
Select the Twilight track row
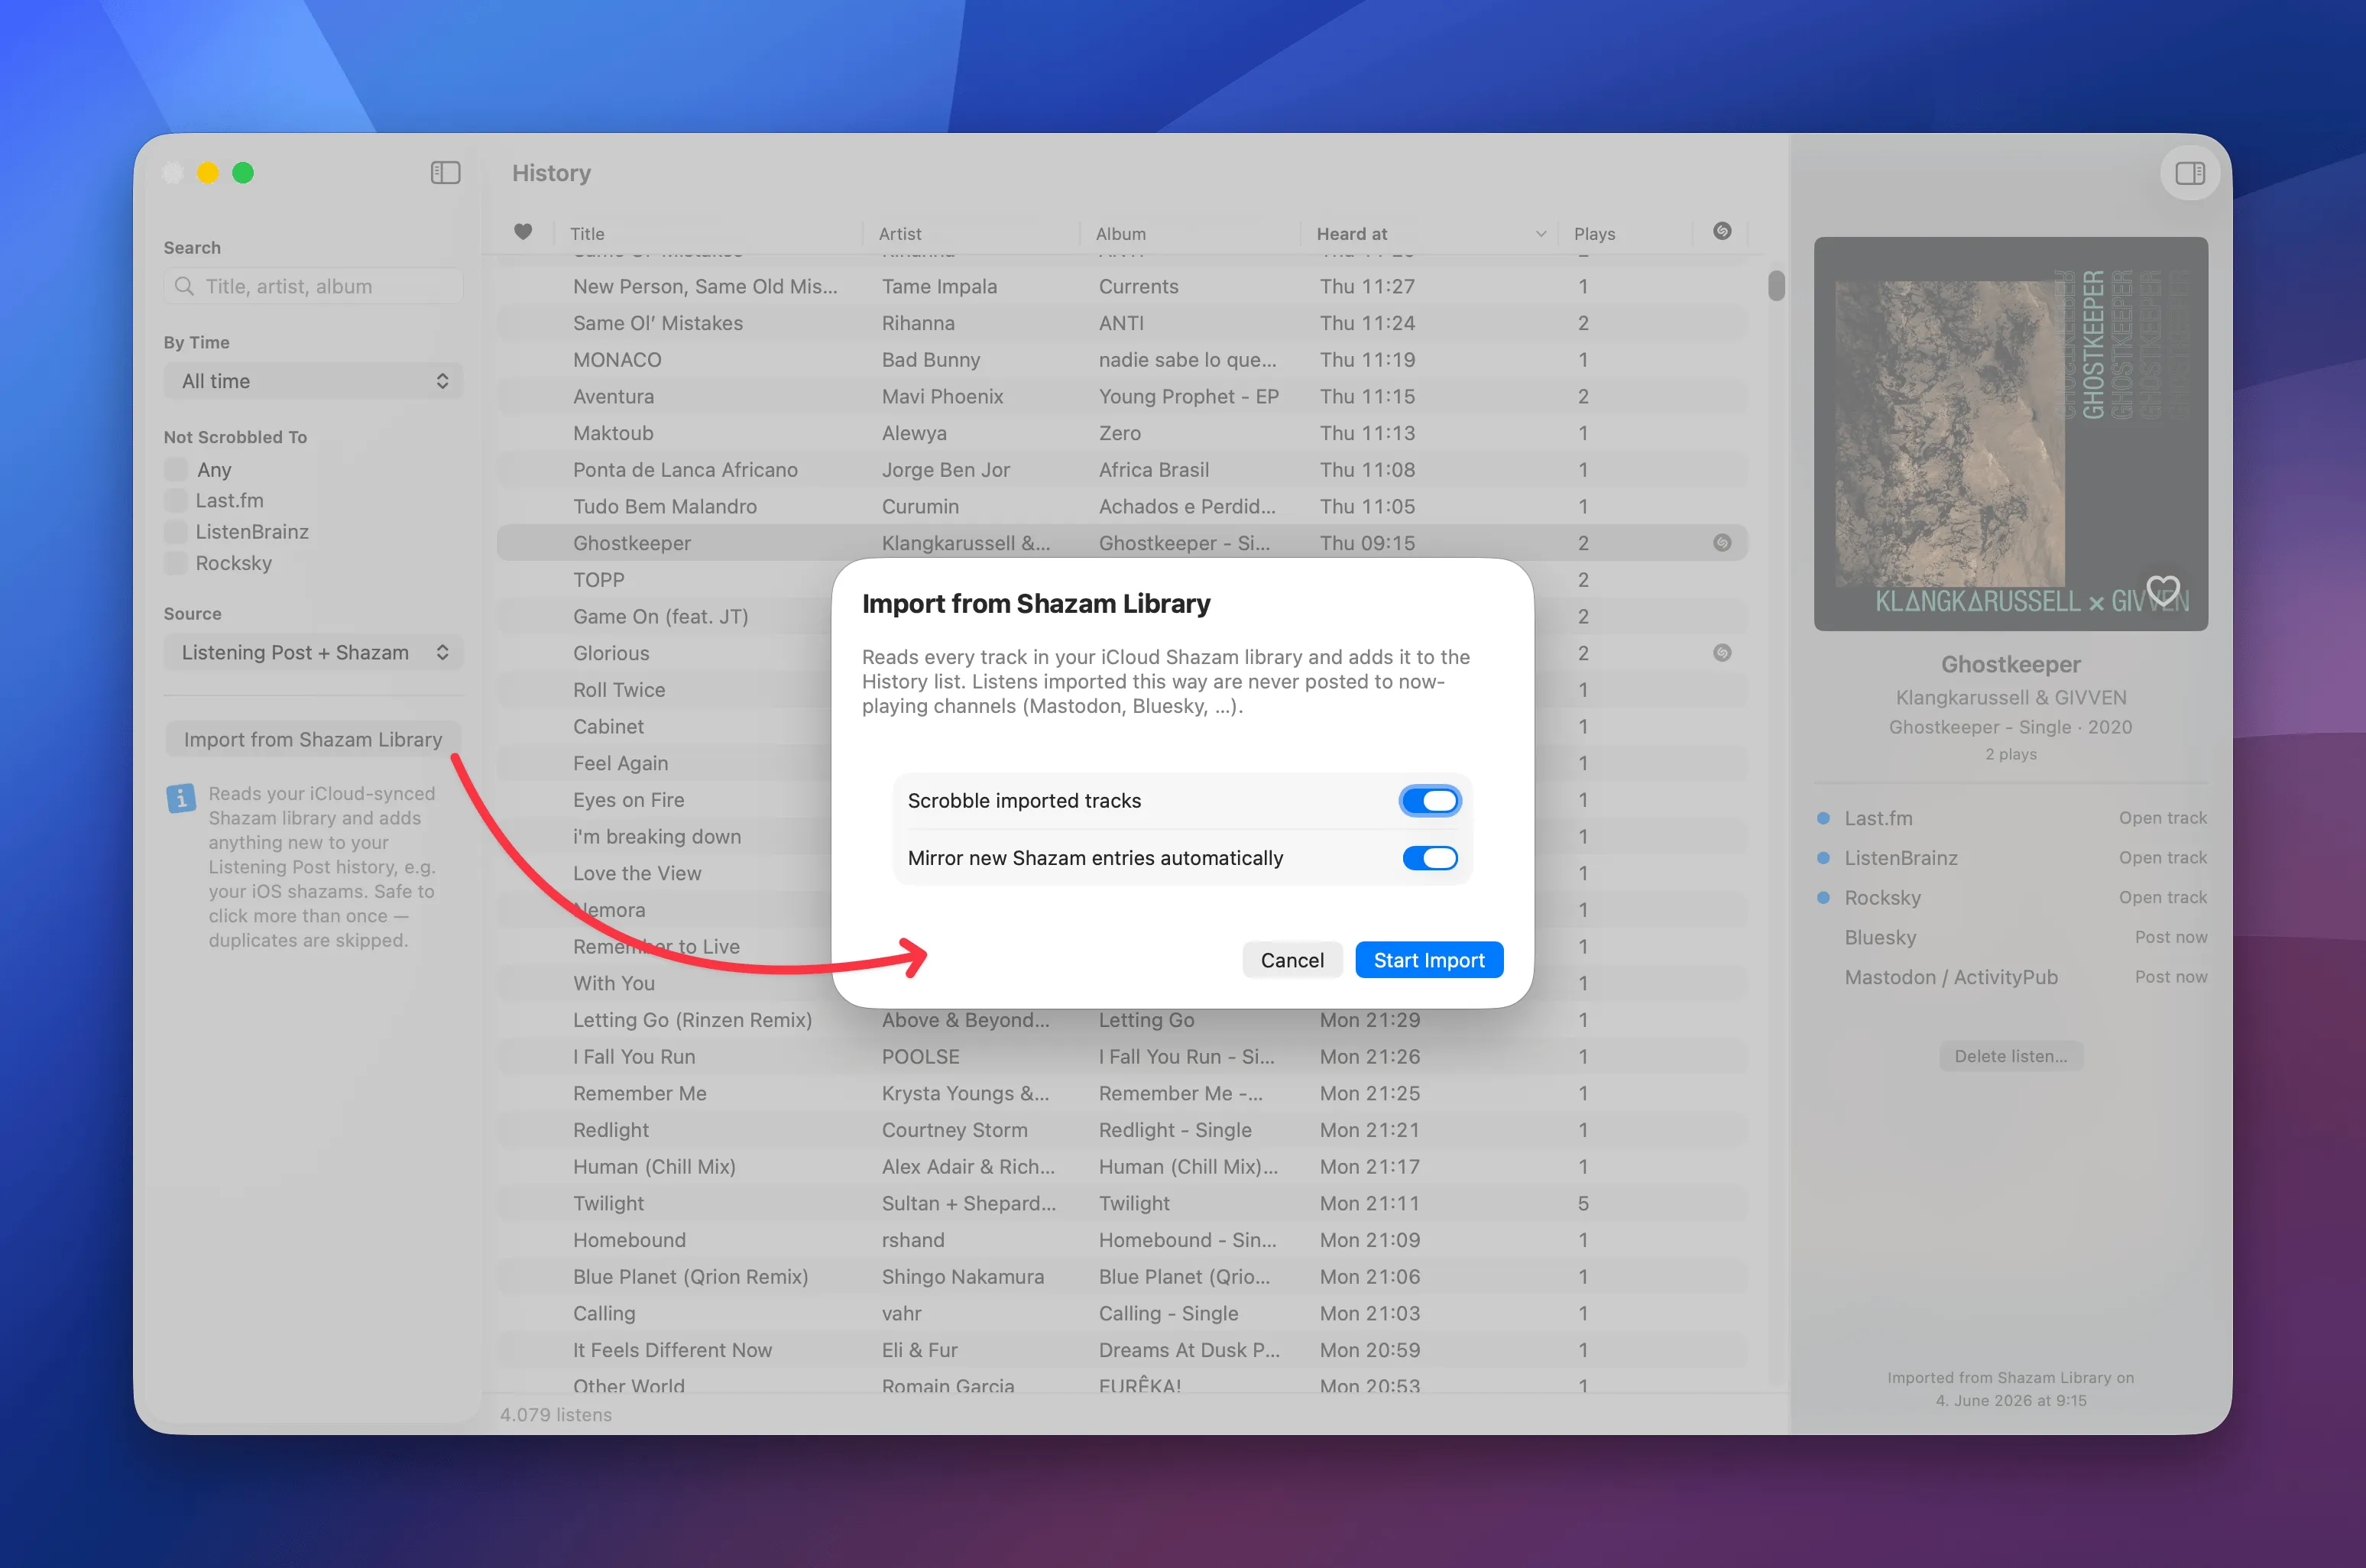(x=1122, y=1204)
